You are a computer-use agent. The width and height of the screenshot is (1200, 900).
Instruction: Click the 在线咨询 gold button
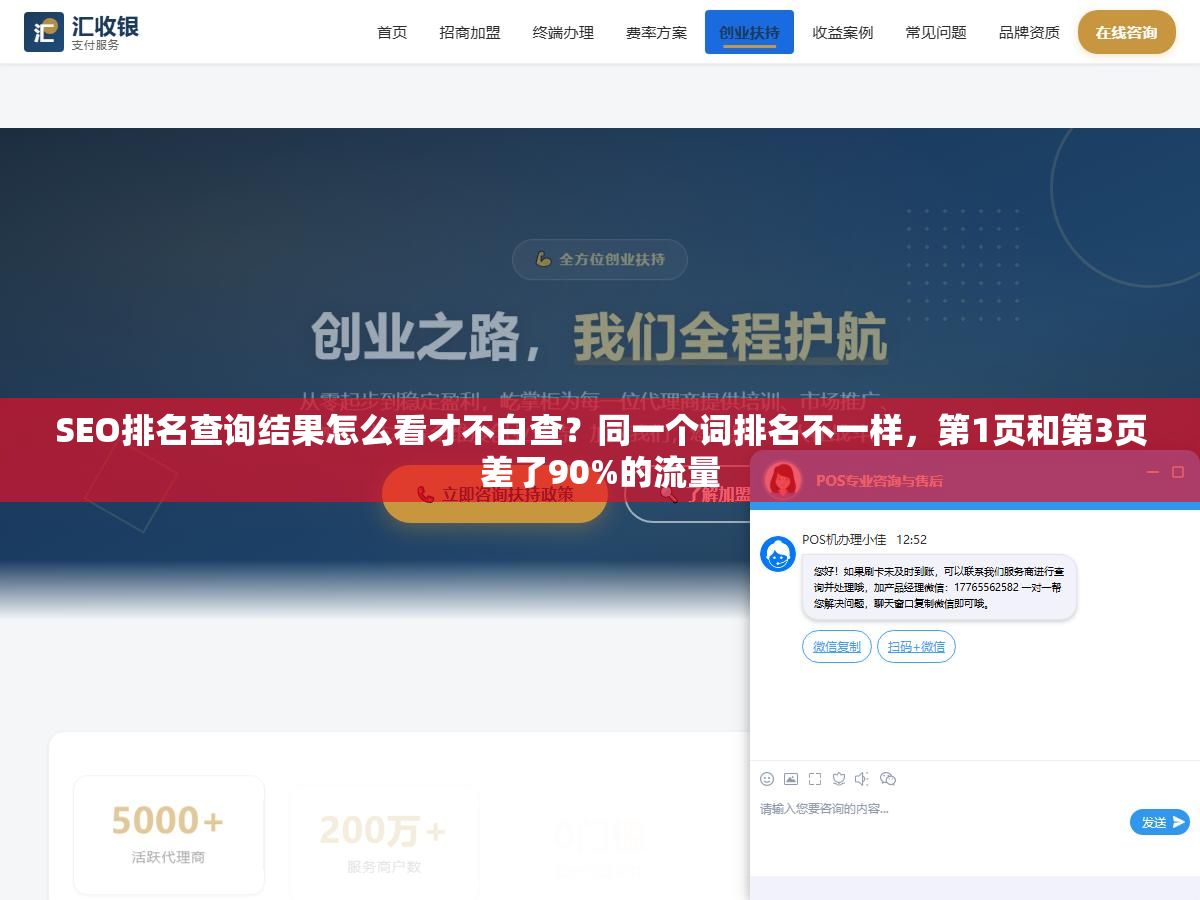coord(1126,32)
